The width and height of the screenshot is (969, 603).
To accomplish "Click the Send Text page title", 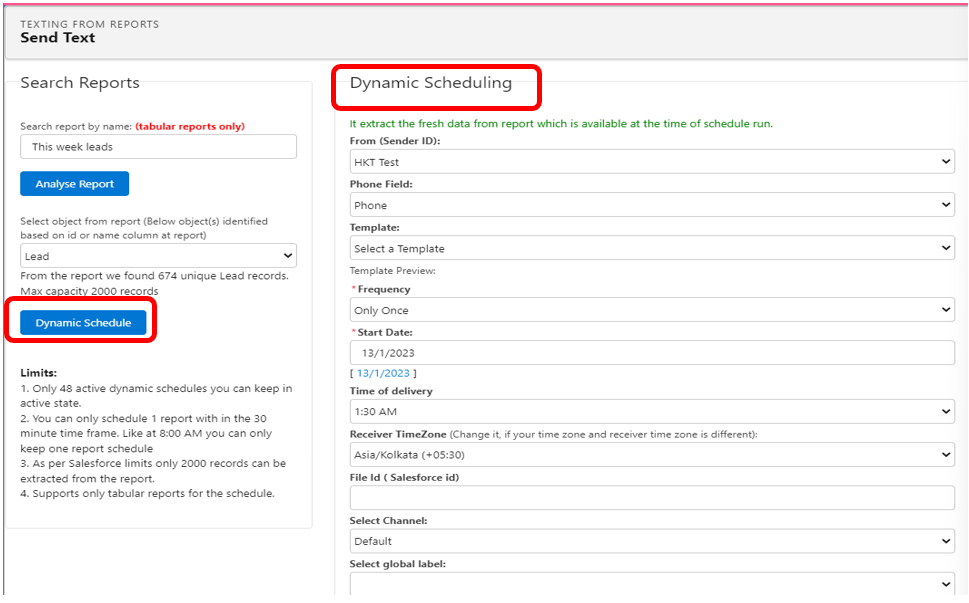I will [x=58, y=38].
